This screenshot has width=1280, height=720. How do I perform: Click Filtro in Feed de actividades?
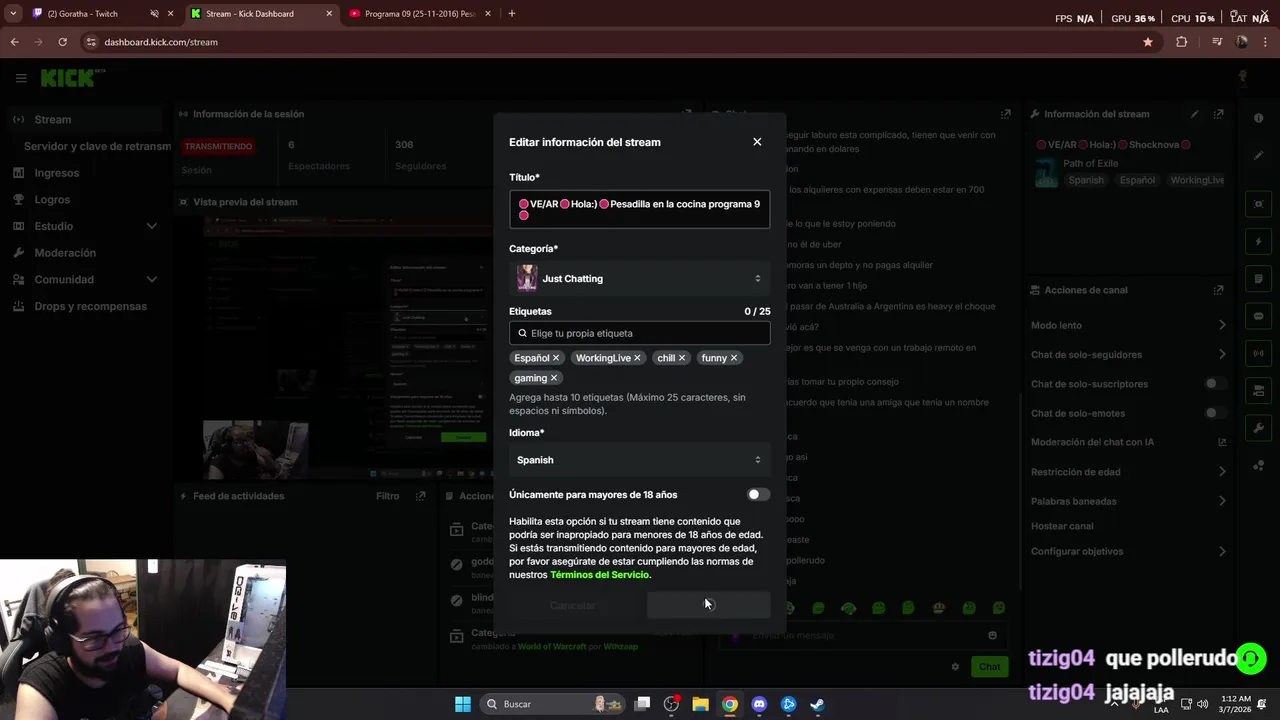tap(387, 496)
